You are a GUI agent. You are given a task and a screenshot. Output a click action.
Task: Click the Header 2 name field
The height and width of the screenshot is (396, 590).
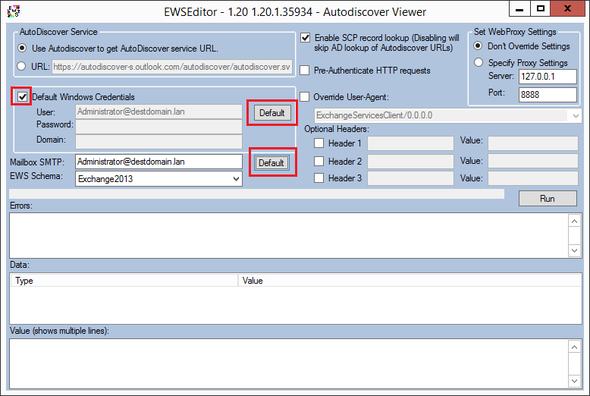(x=411, y=161)
